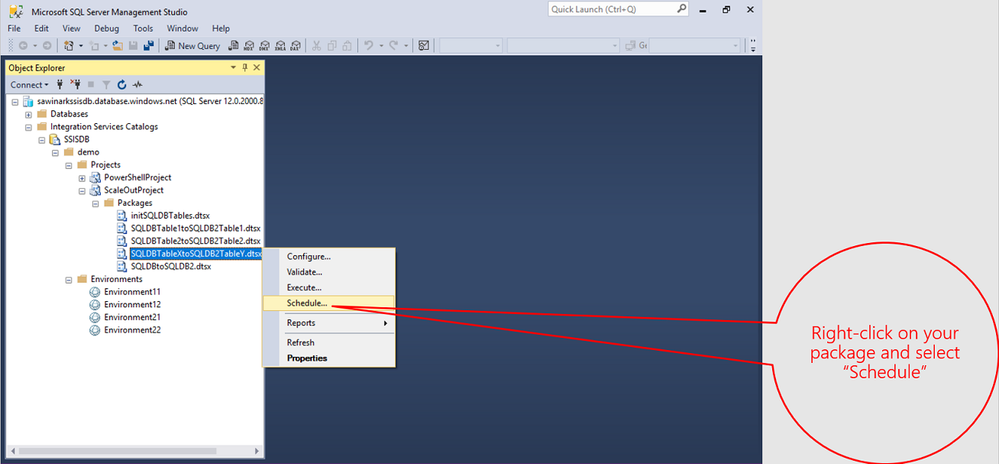Open the Connect dropdown in Object Explorer
The height and width of the screenshot is (464, 999).
[29, 84]
